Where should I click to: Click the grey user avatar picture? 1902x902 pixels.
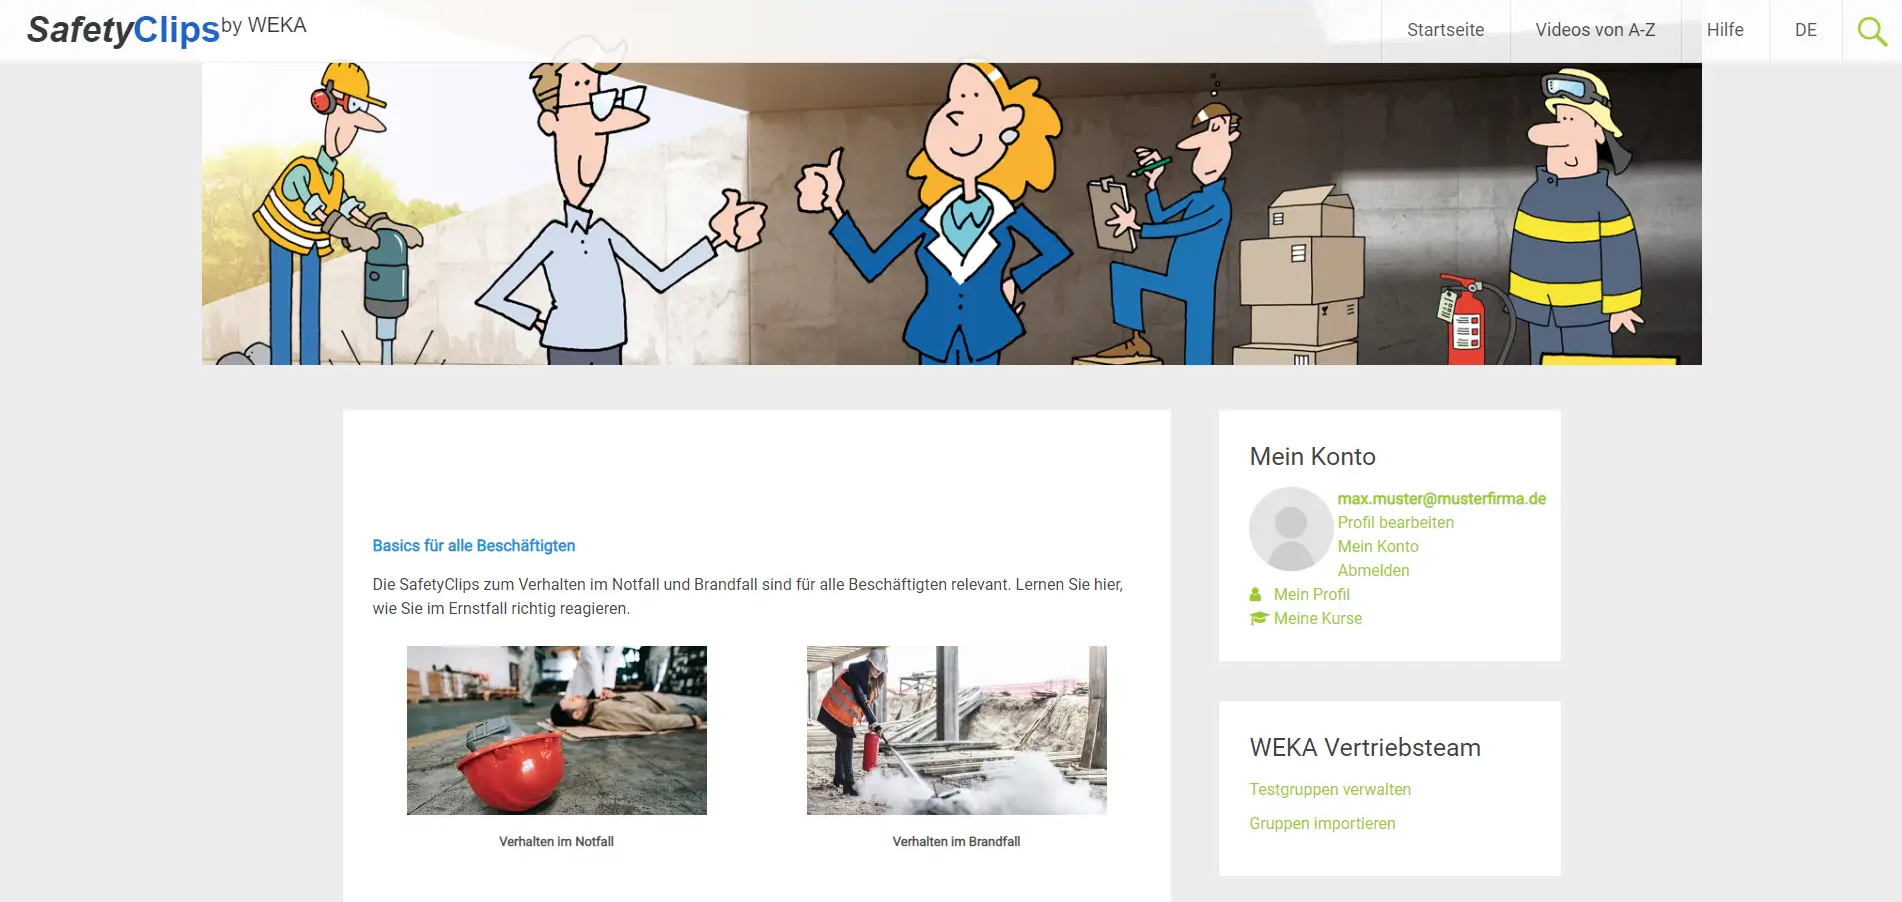point(1291,529)
